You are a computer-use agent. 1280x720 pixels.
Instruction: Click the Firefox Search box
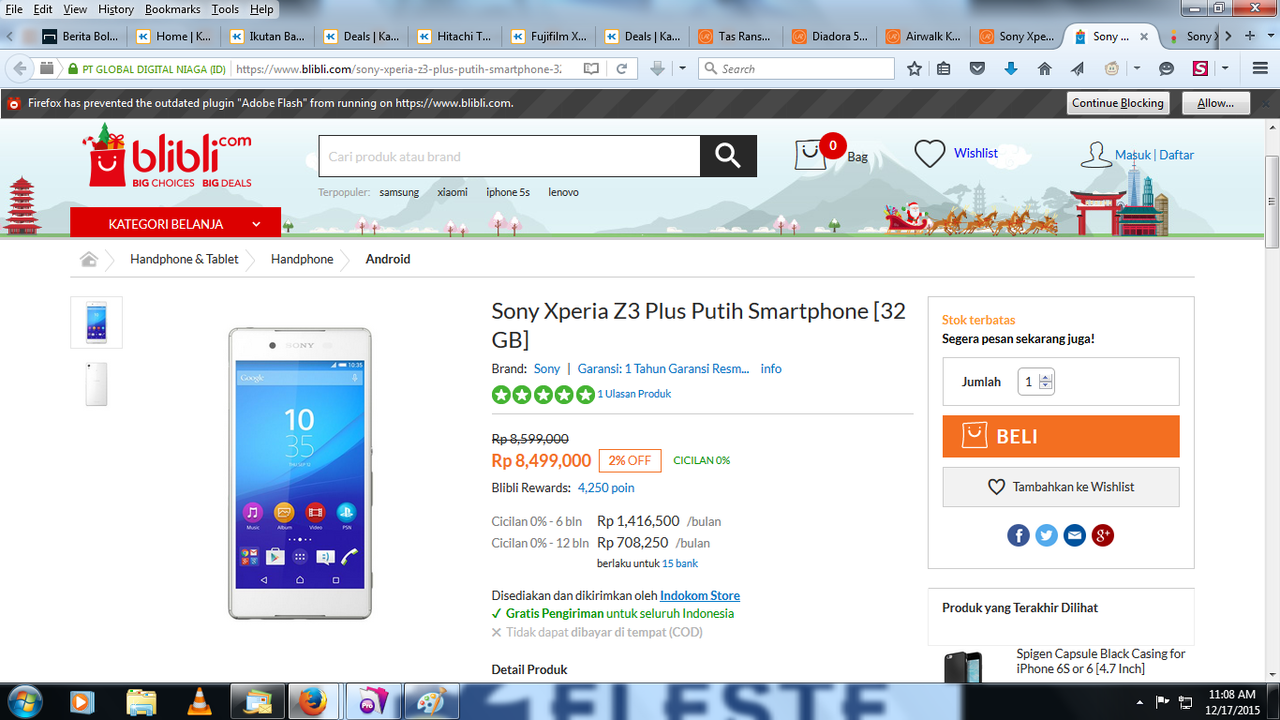click(x=796, y=69)
